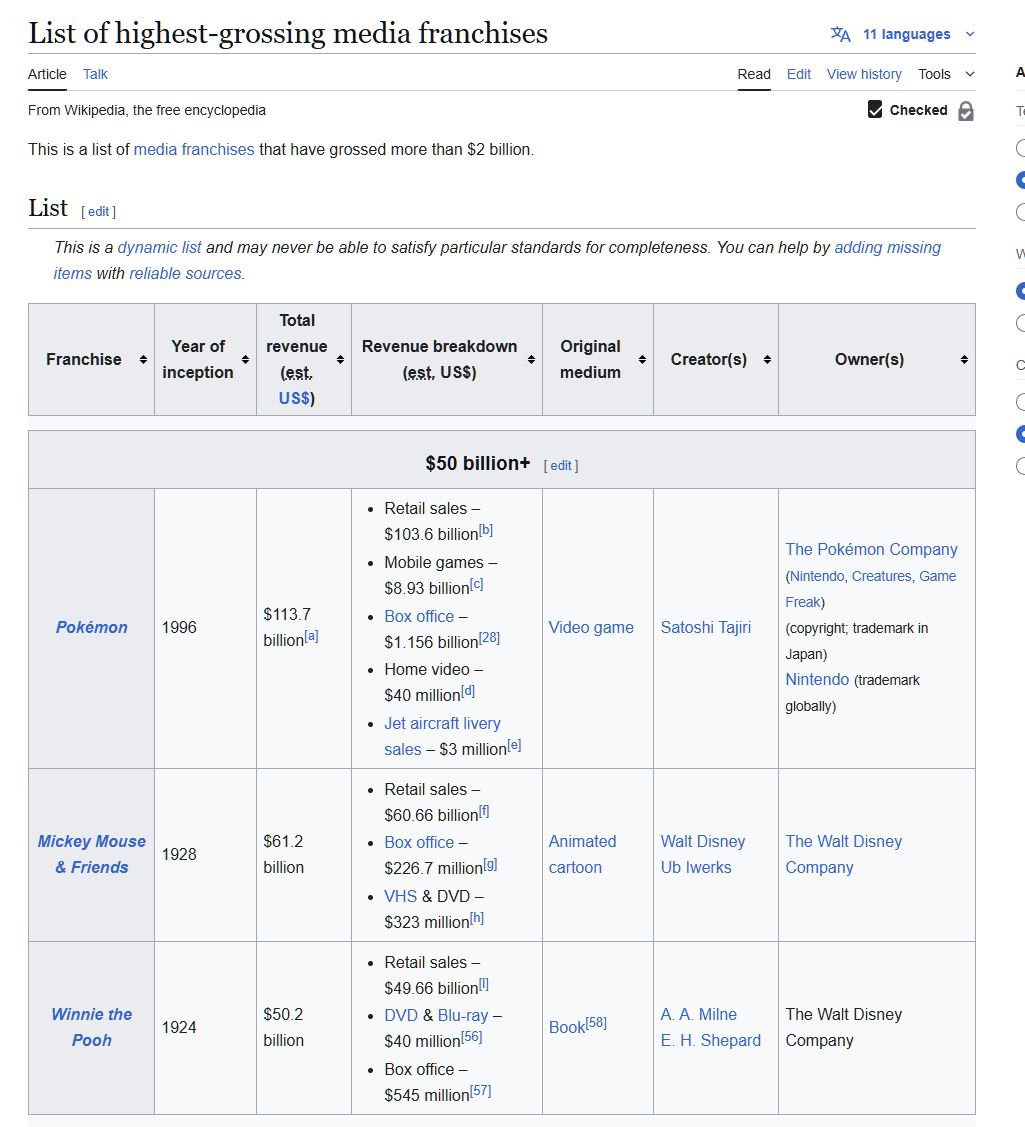Open the Ub Iwerks link
The height and width of the screenshot is (1127, 1025).
pos(696,868)
